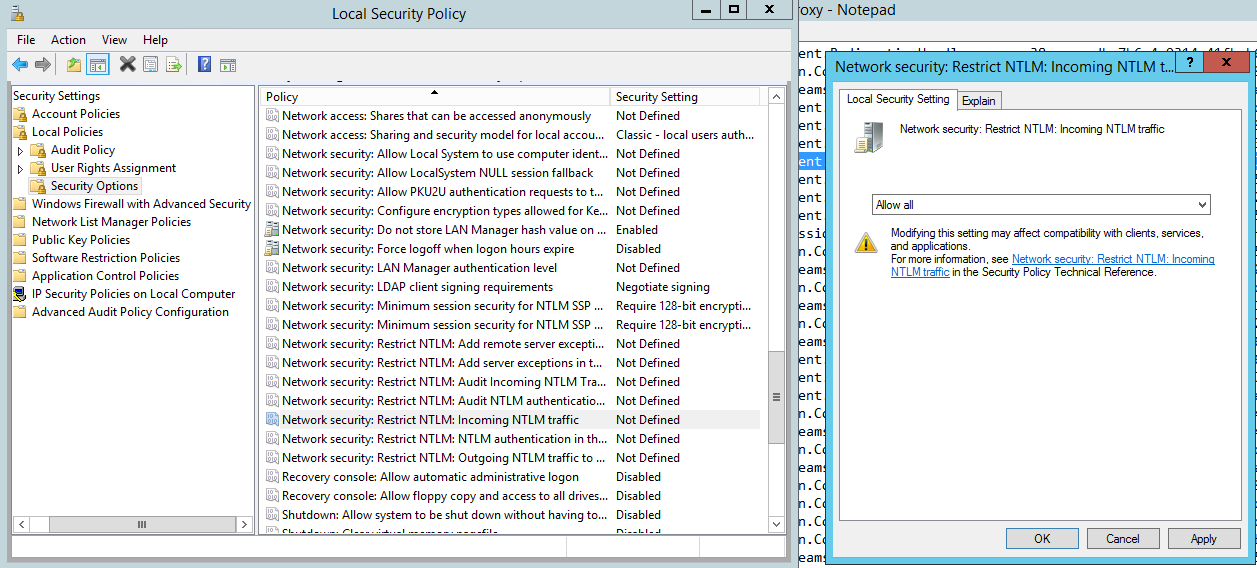1257x568 pixels.
Task: Select the Local Security Setting tab
Action: tap(898, 99)
